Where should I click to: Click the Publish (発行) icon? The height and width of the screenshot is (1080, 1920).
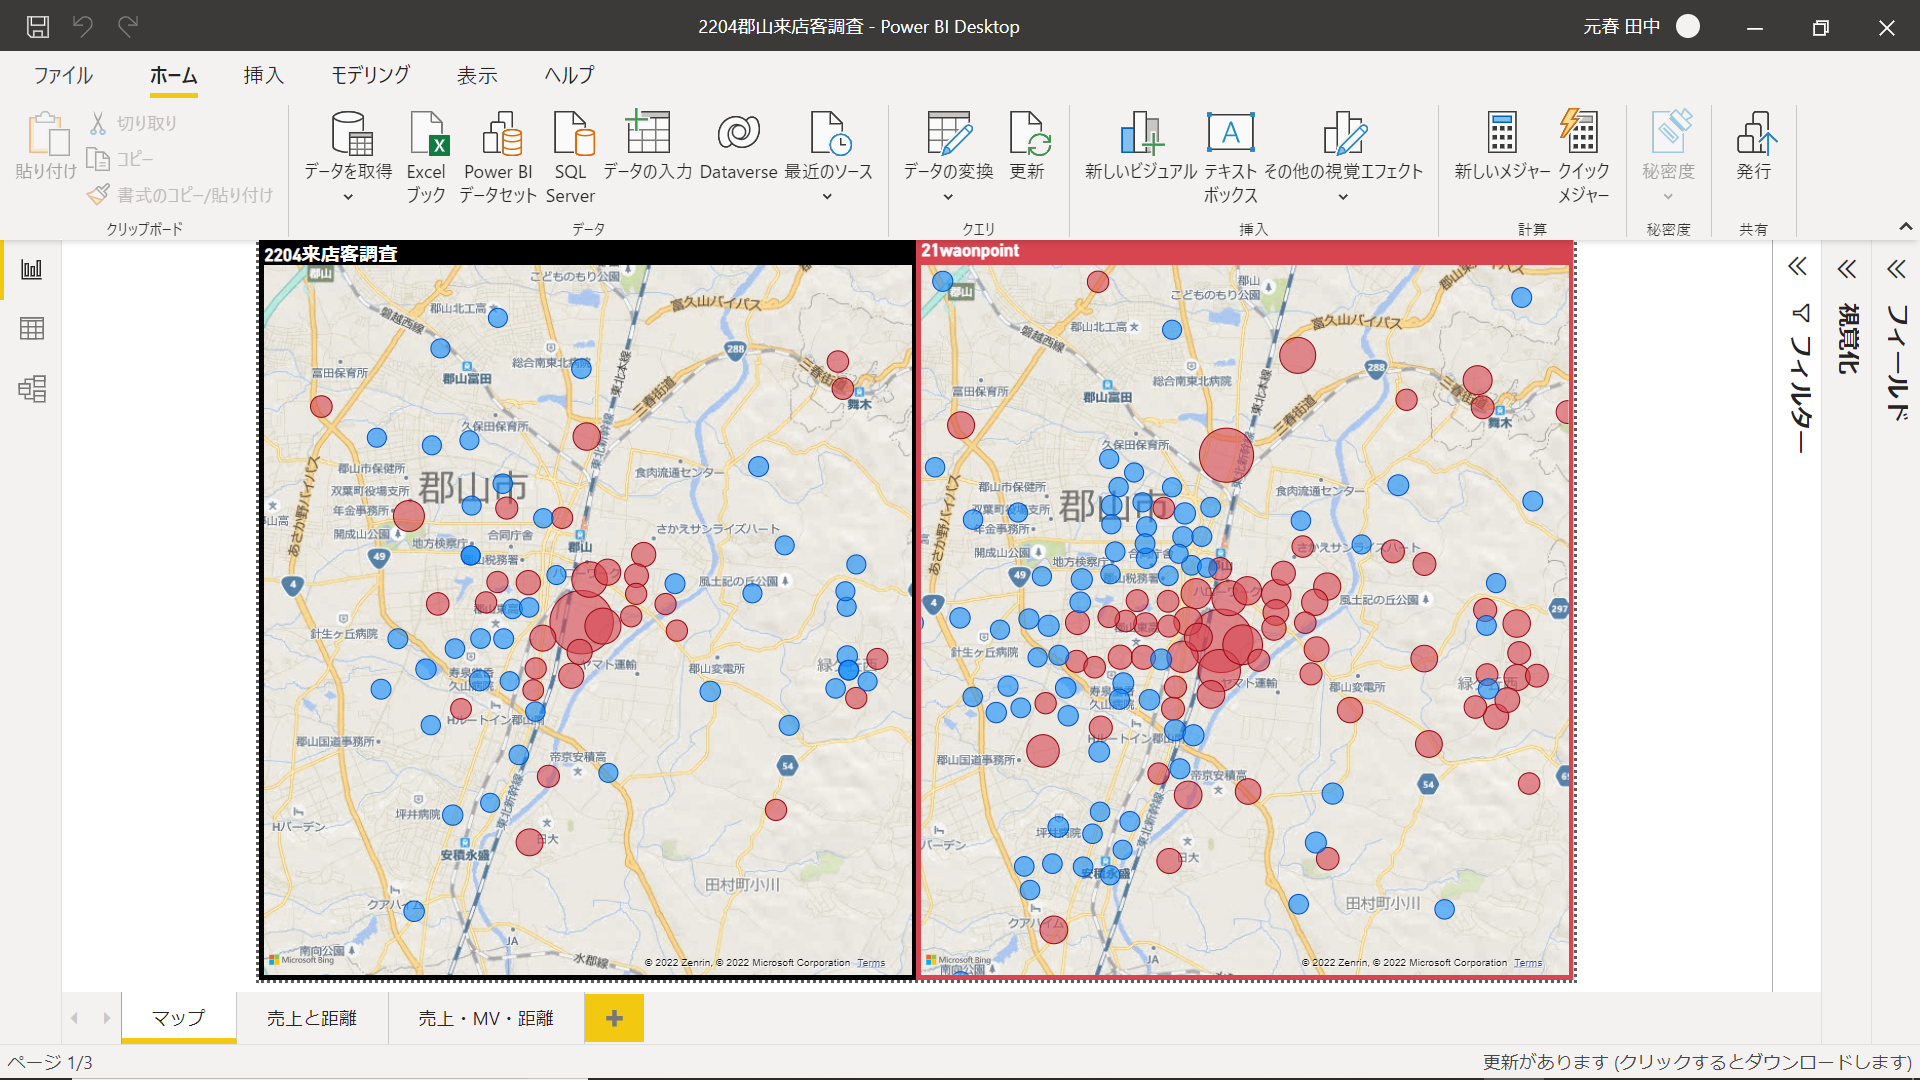[1754, 135]
